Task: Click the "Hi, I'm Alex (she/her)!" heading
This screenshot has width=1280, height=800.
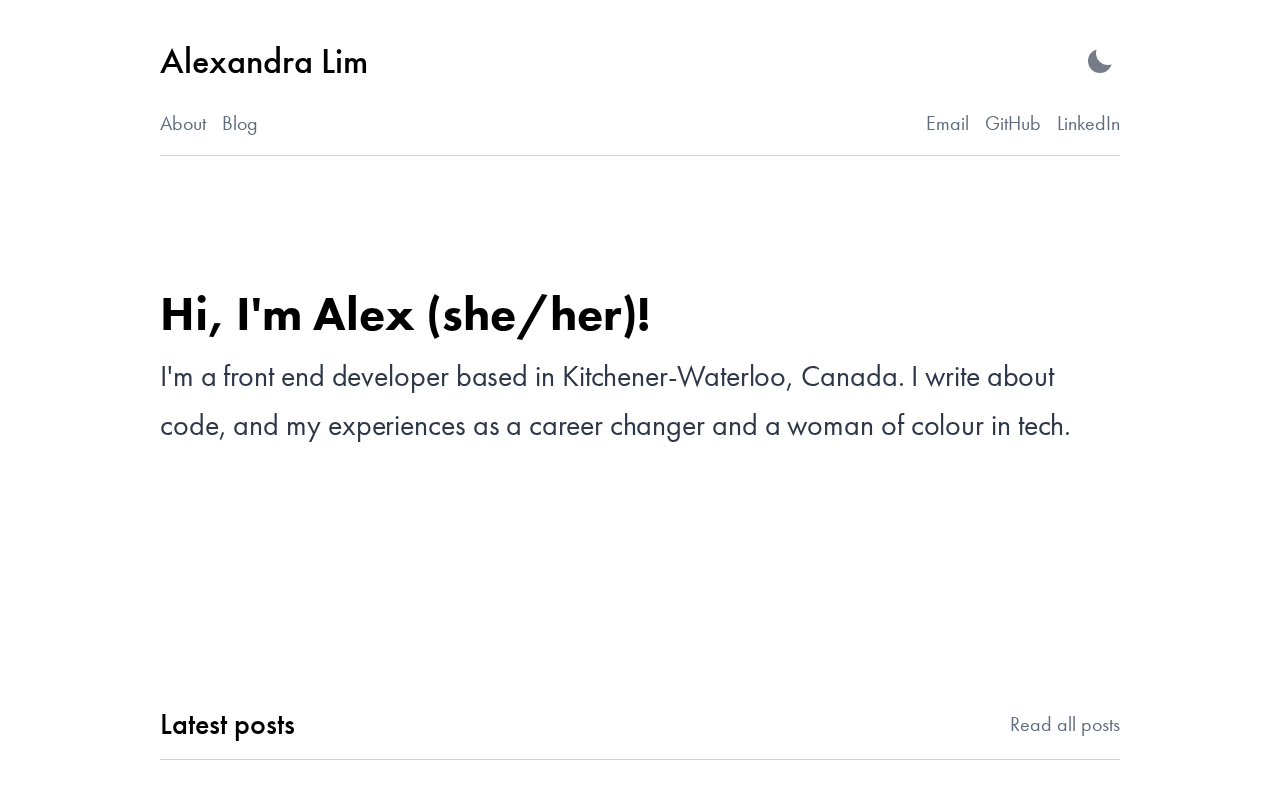Action: pyautogui.click(x=405, y=315)
